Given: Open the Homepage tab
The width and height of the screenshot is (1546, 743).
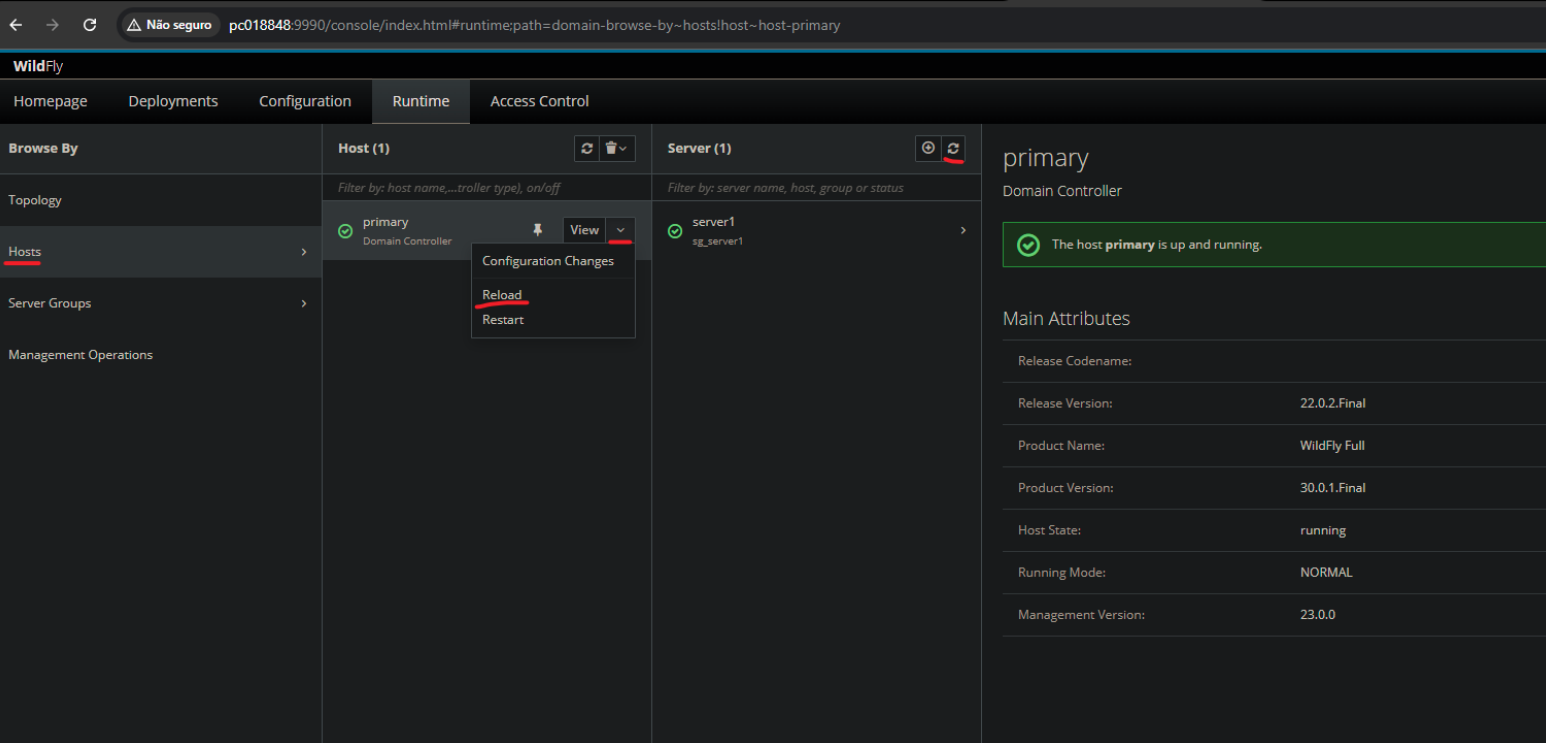Looking at the screenshot, I should pos(50,101).
